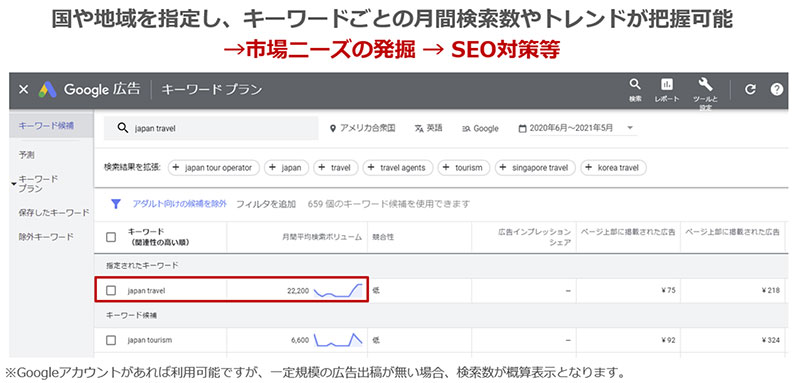Change location アメリカ合衆国
Screen dimensions: 800x383
[x=362, y=129]
